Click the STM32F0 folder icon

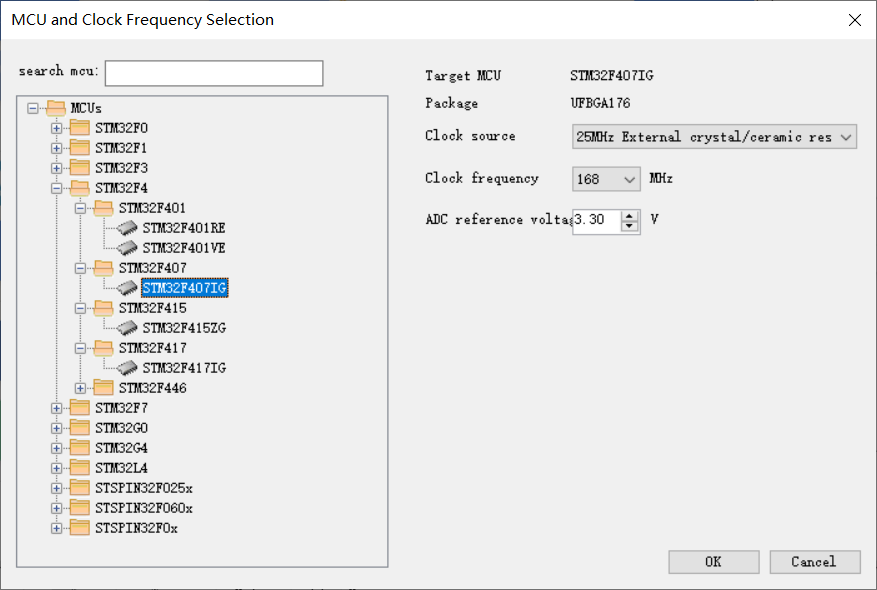coord(79,128)
